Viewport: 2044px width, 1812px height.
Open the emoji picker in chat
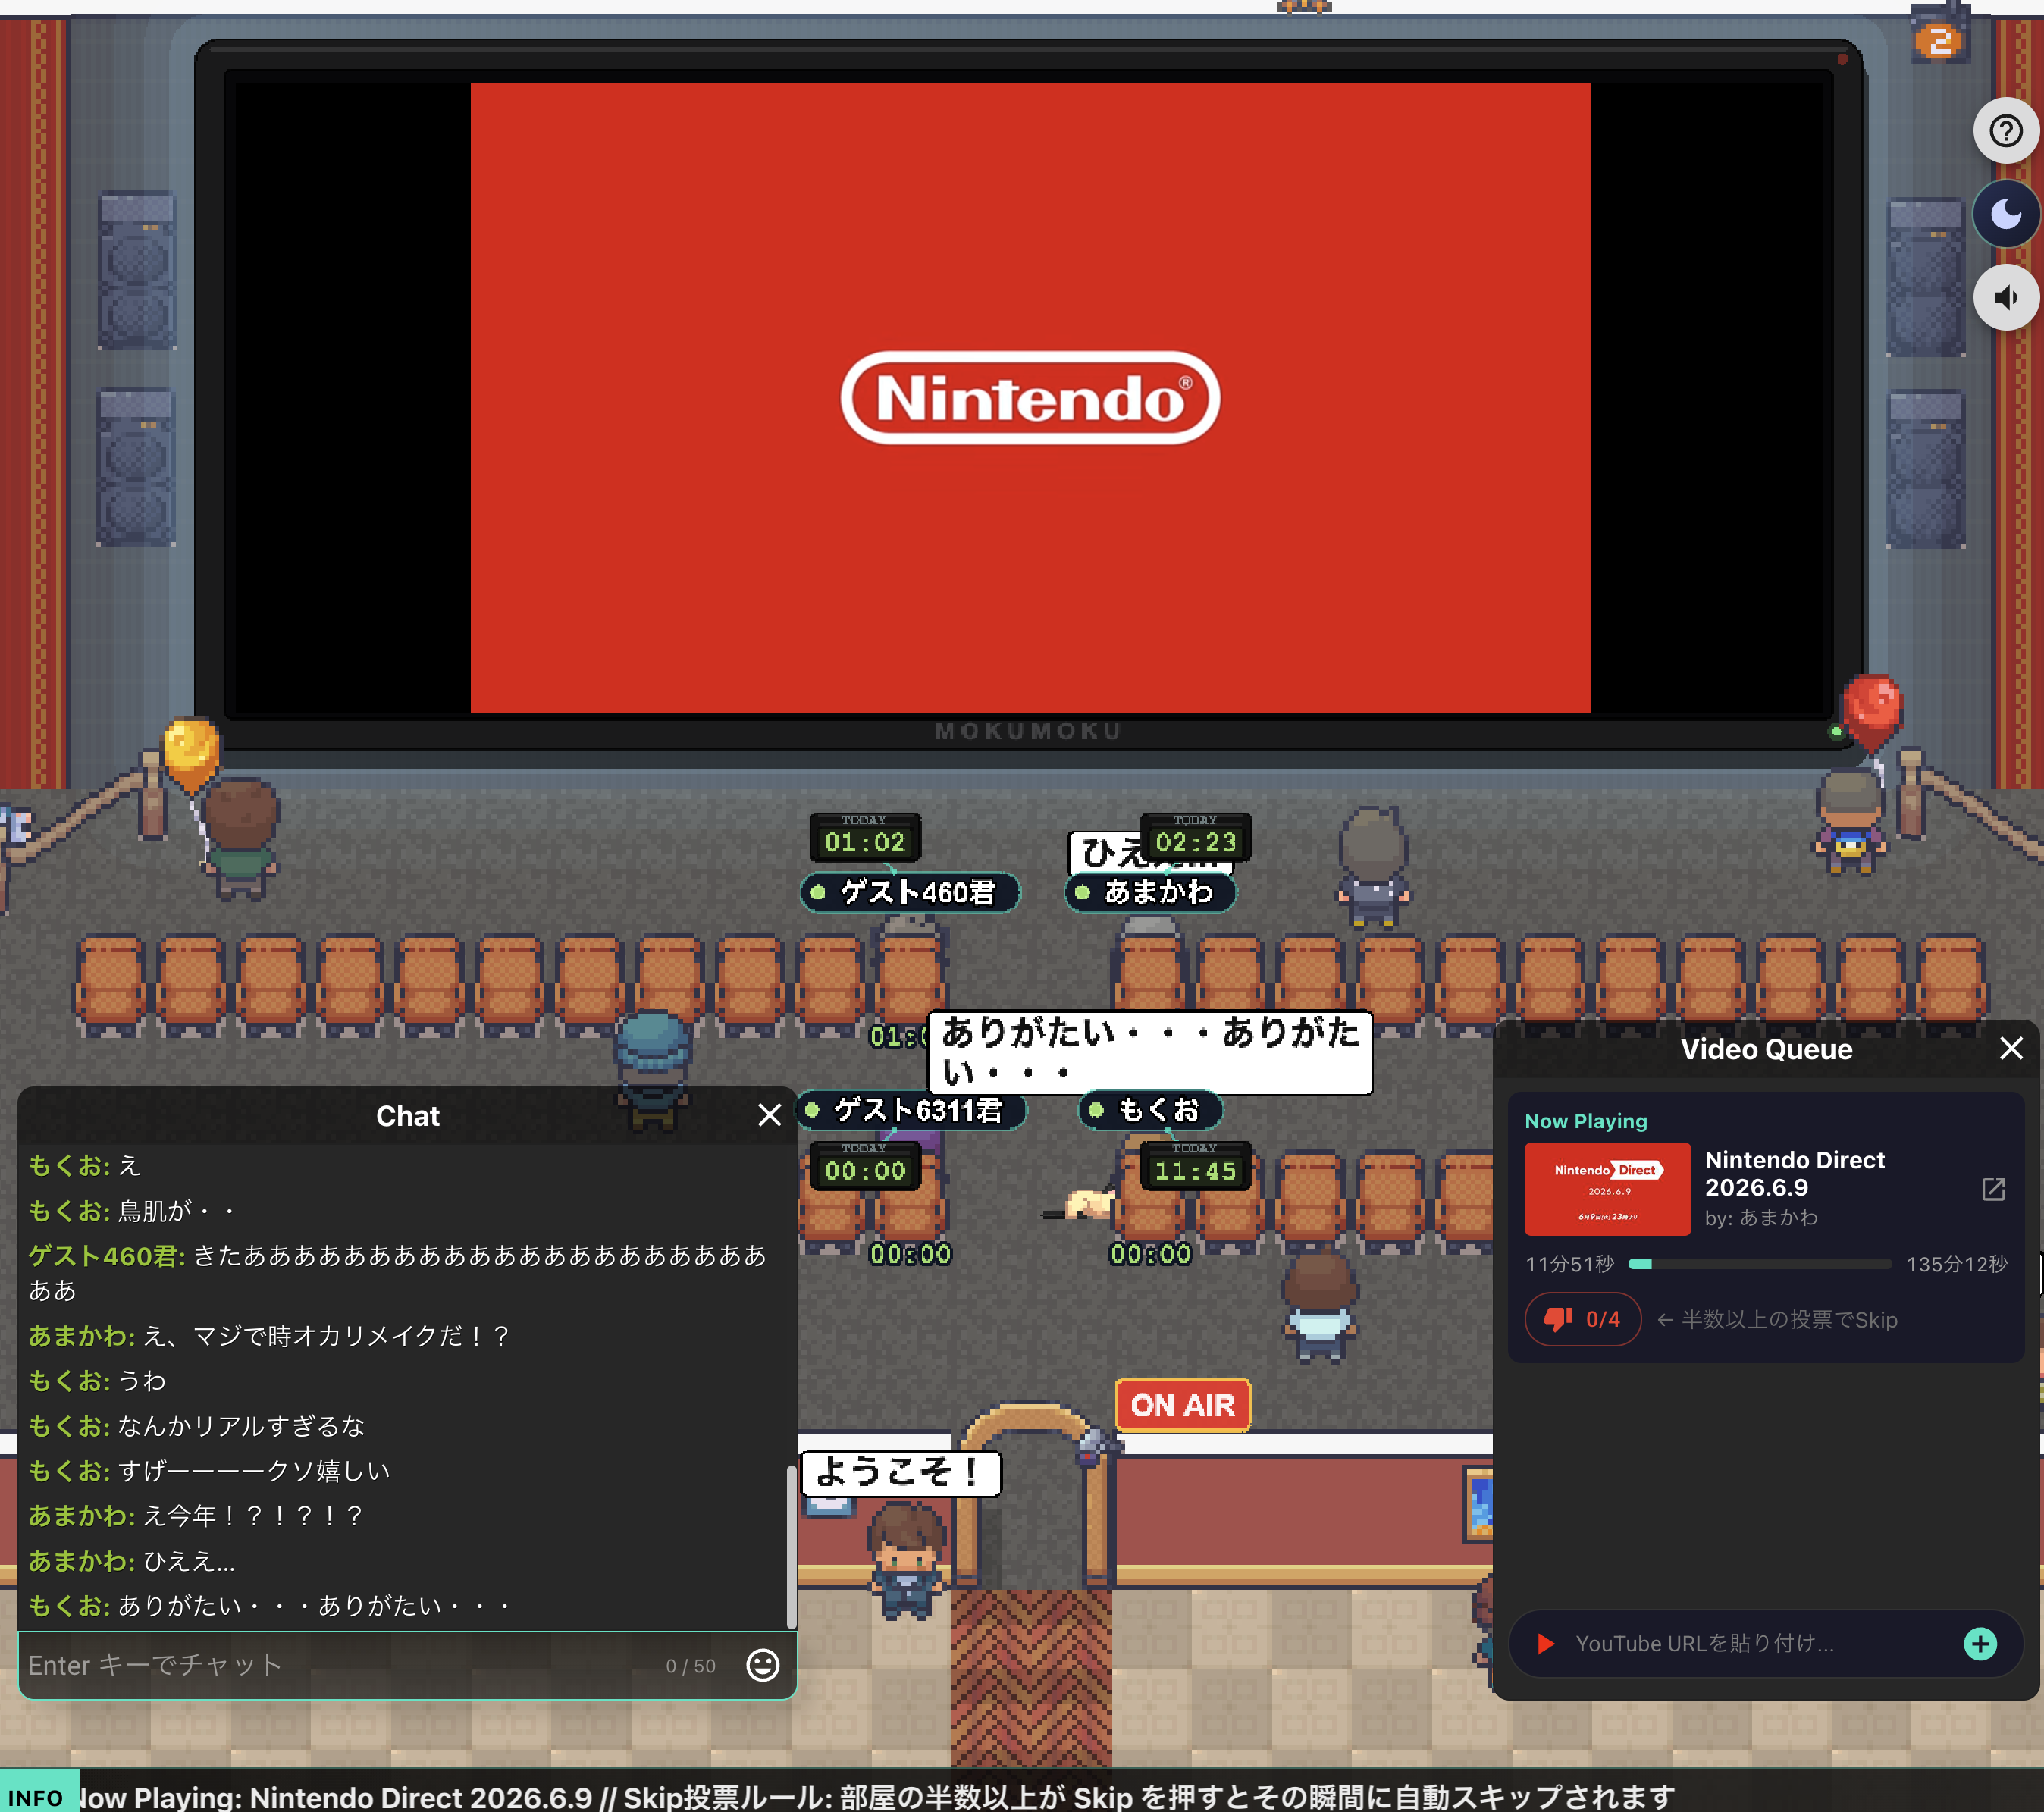click(762, 1665)
